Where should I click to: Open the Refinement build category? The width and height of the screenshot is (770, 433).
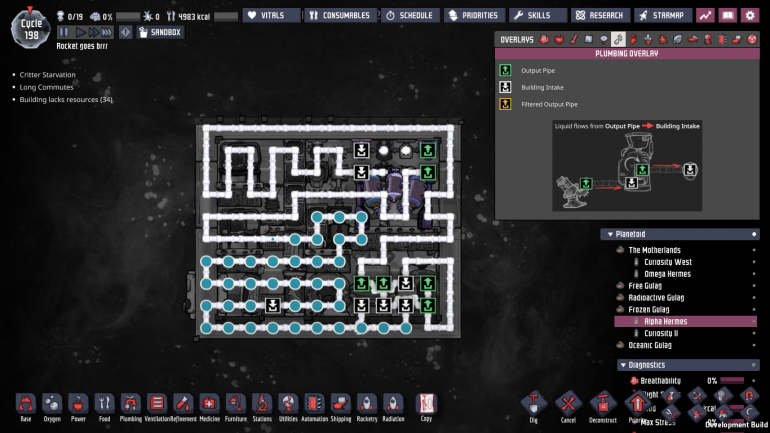click(183, 407)
